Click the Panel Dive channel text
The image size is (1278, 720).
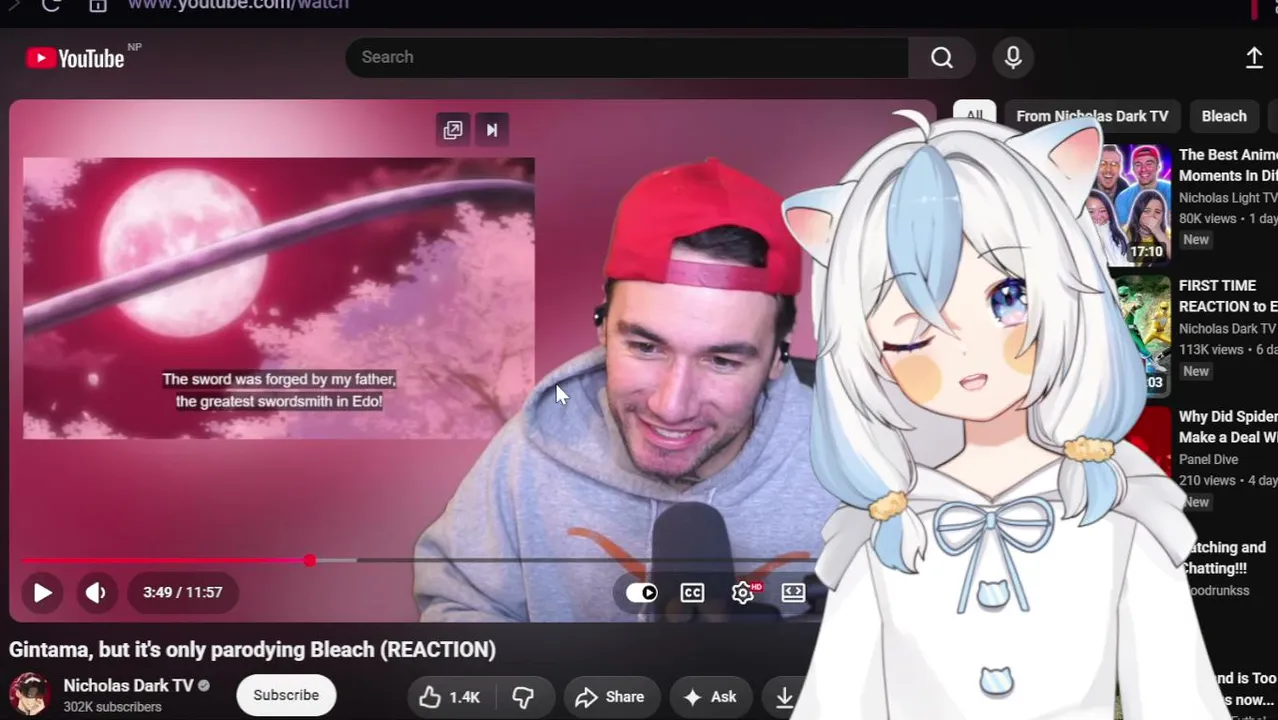click(1208, 459)
